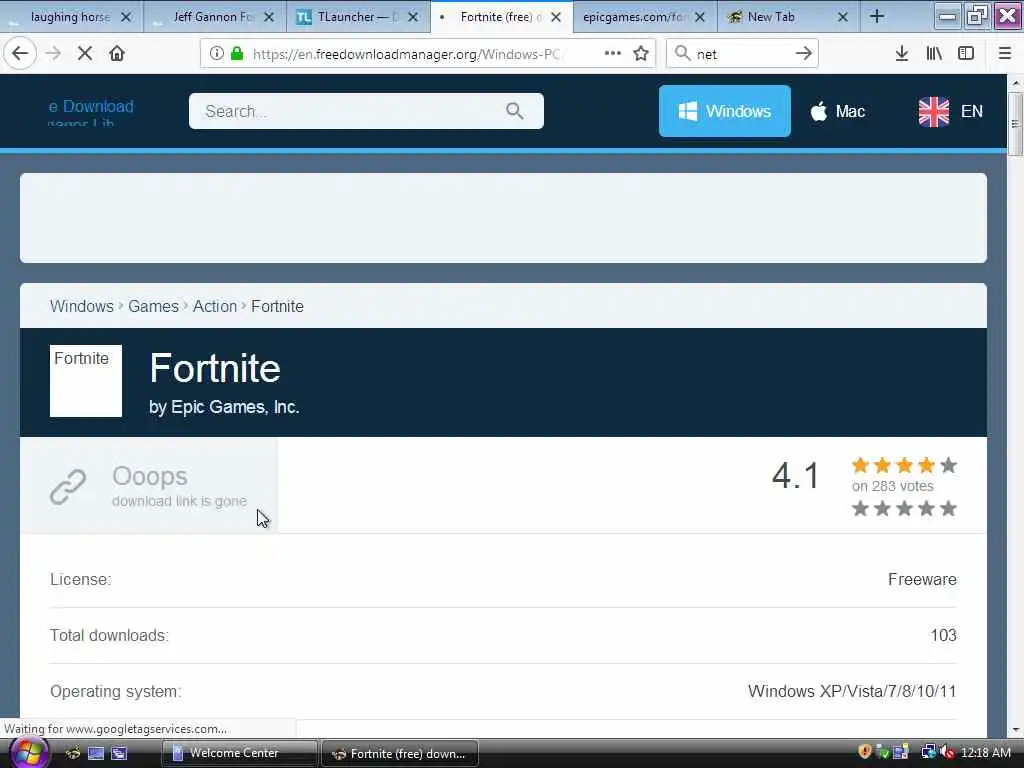This screenshot has width=1024, height=768.
Task: Click the green secure padlock icon
Action: pyautogui.click(x=237, y=54)
